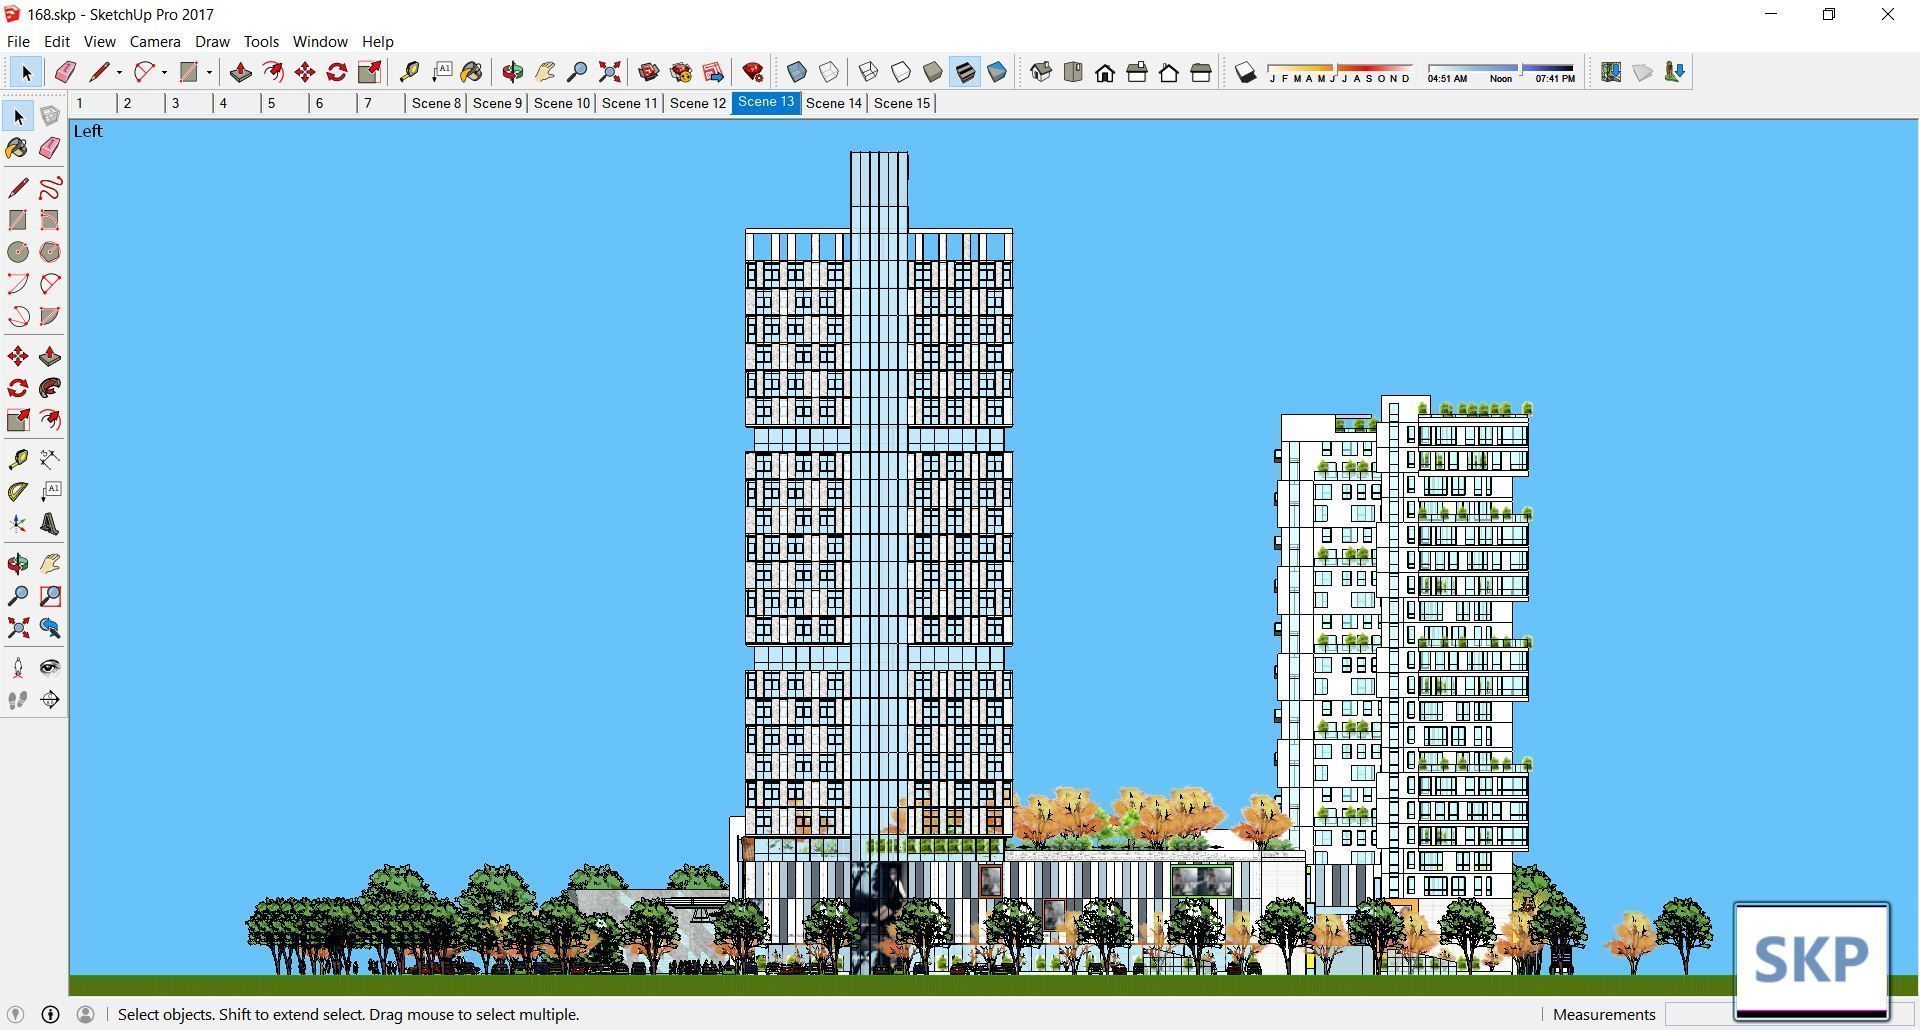Select the Rotate tool in top toolbar

click(x=337, y=72)
